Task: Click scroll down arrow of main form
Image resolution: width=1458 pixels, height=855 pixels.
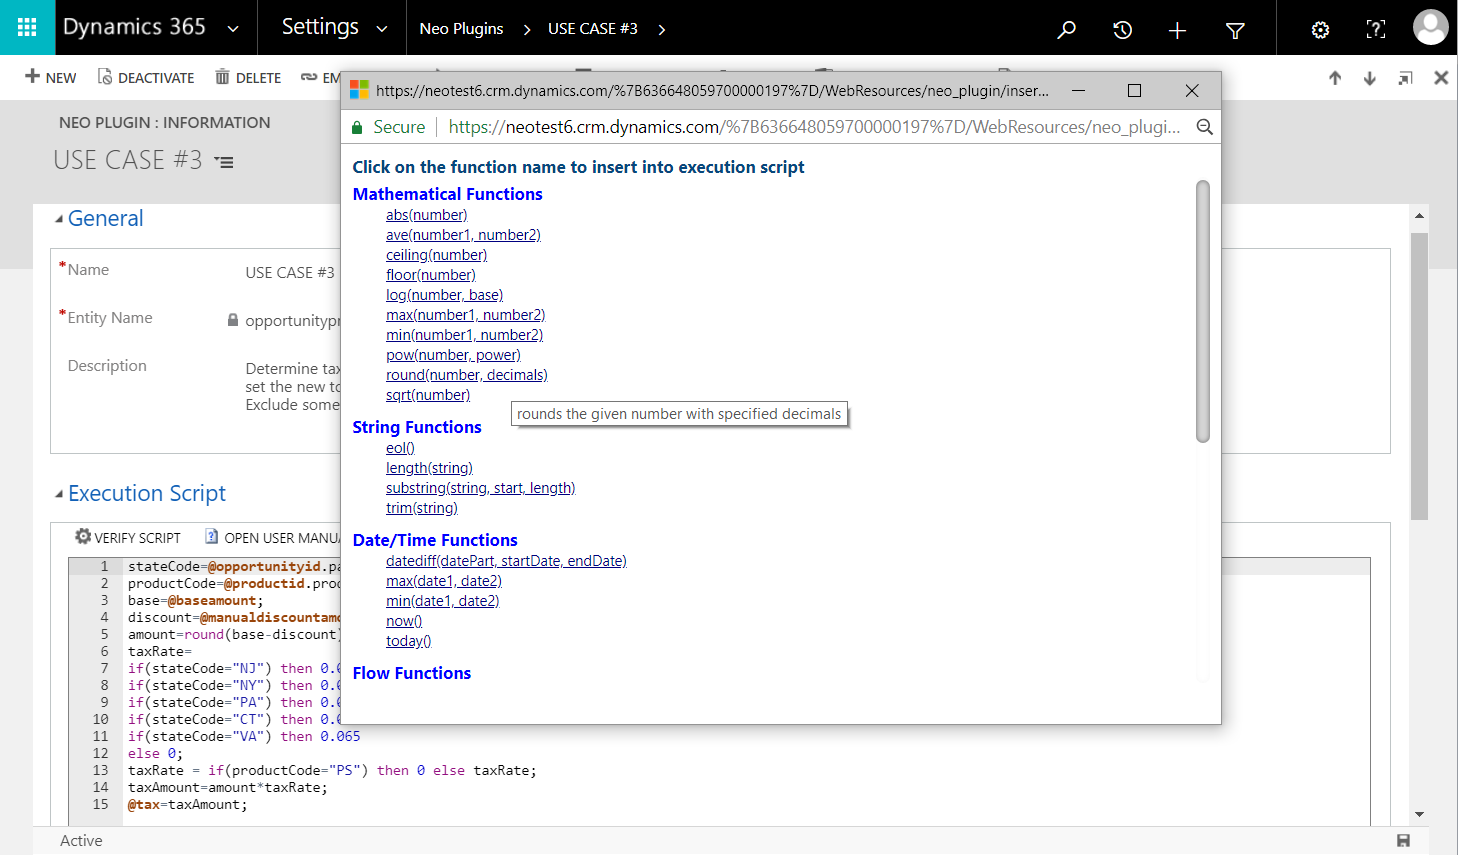Action: coord(1419,815)
